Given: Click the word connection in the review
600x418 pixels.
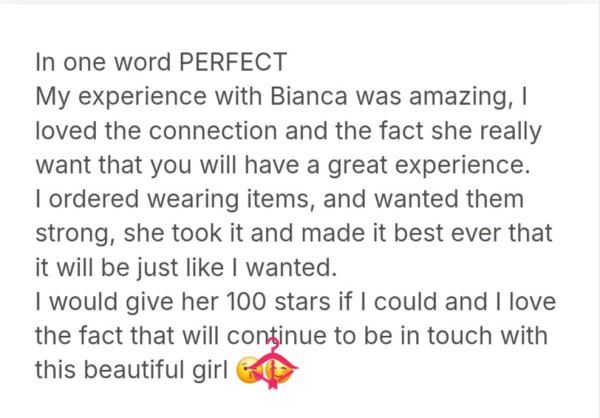Looking at the screenshot, I should point(213,131).
